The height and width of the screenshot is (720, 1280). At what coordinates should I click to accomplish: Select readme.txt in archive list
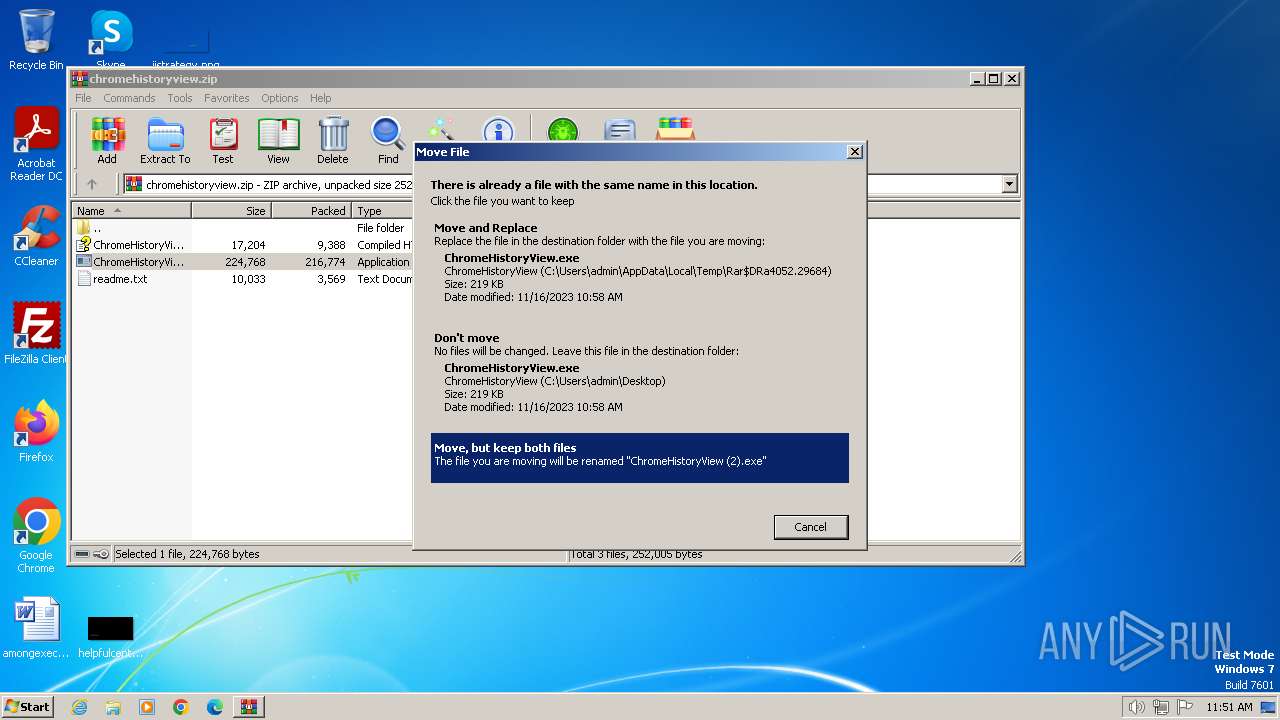(x=243, y=279)
